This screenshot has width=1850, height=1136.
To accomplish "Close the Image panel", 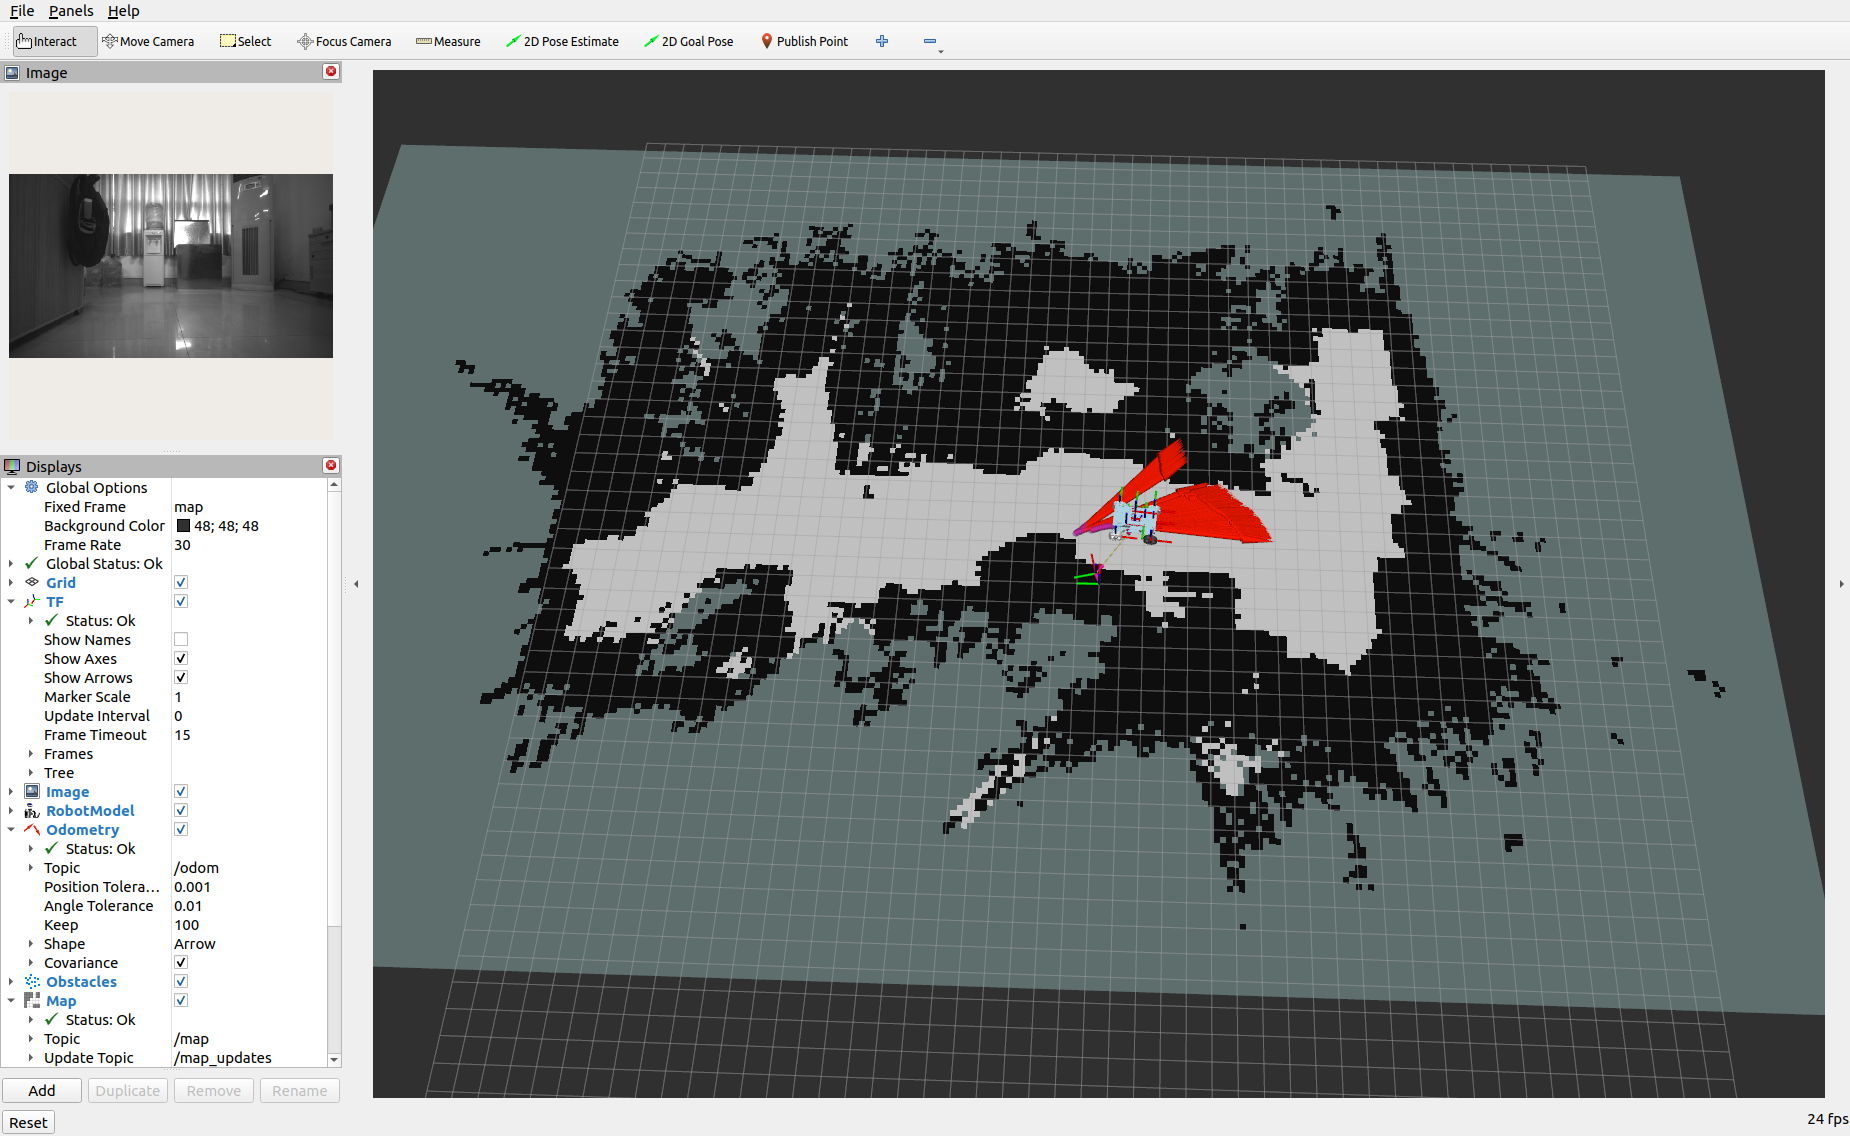I will 331,72.
